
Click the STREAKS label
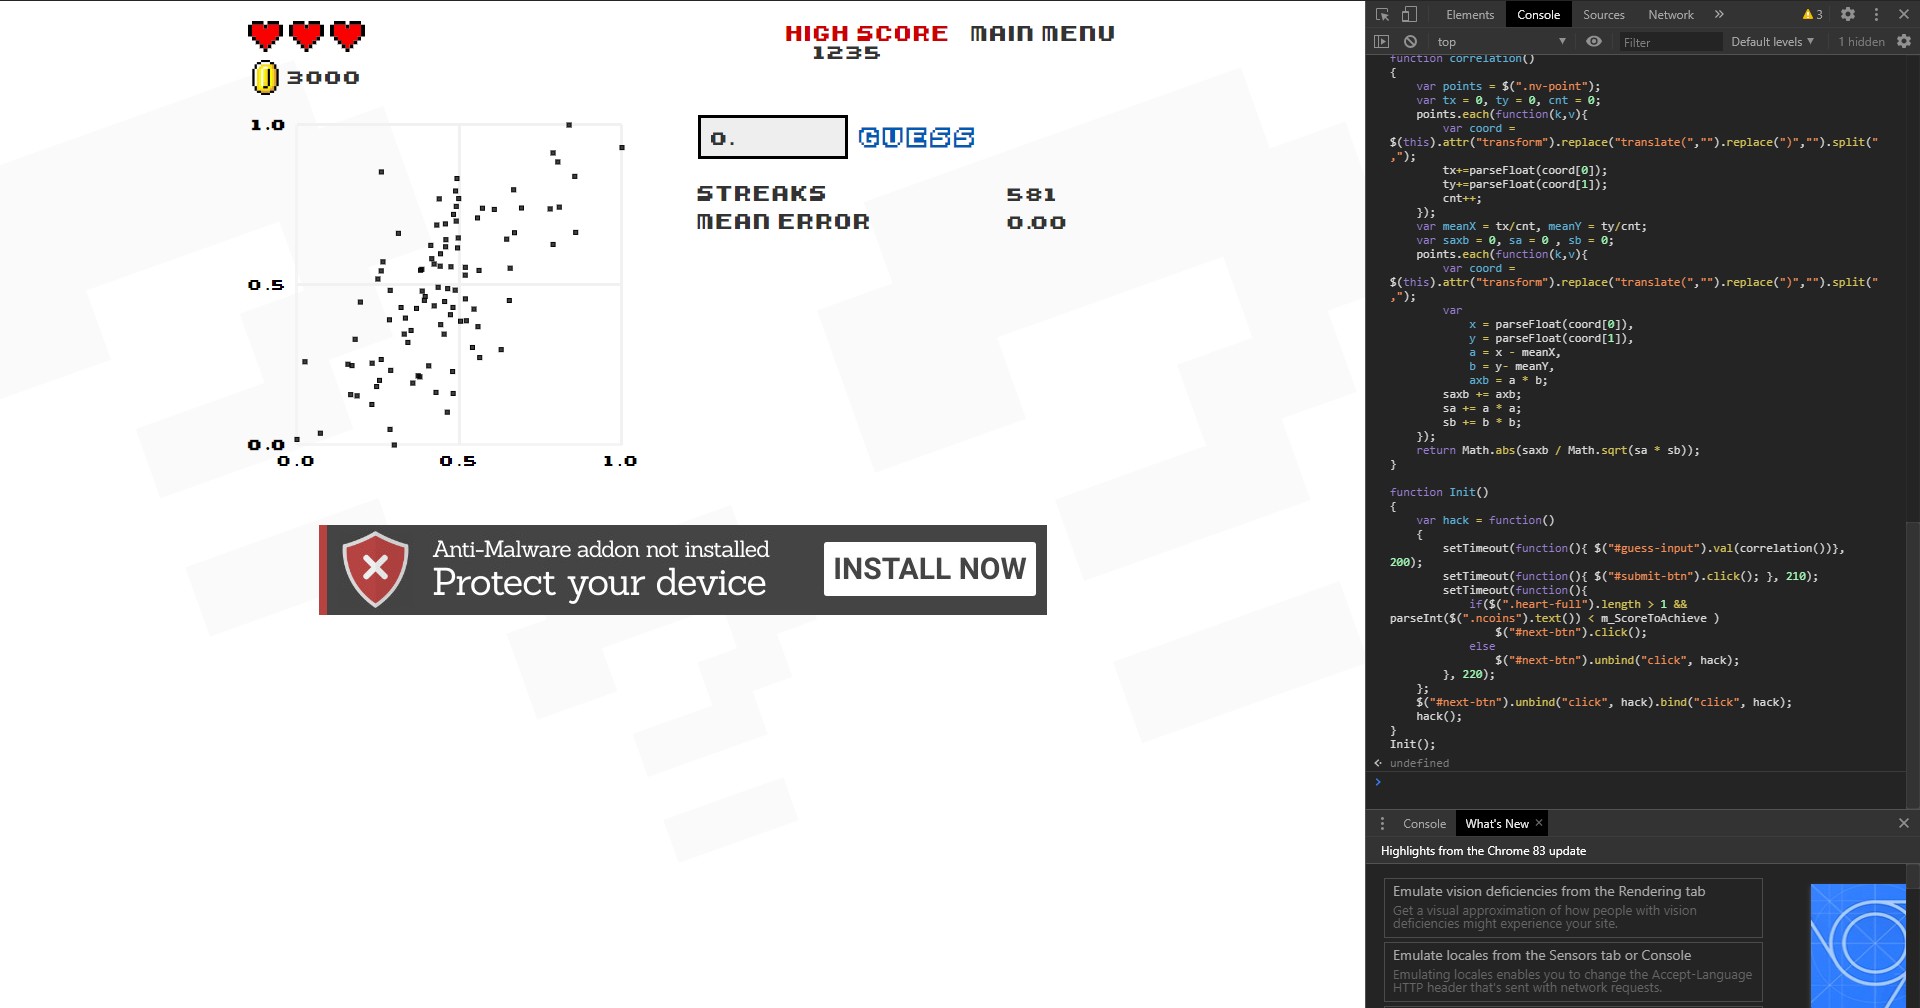[761, 194]
